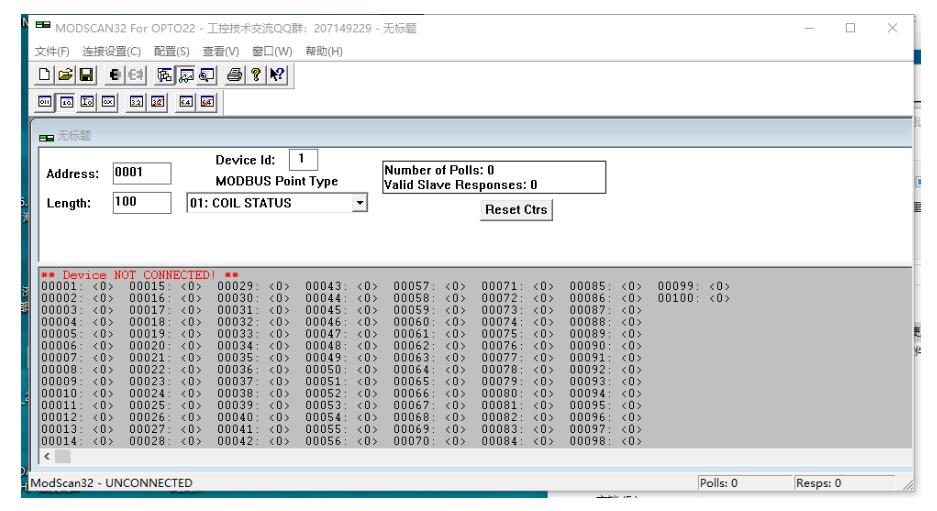Expand the MODBUS Point Type dropdown arrow
This screenshot has height=511, width=937.
click(359, 203)
